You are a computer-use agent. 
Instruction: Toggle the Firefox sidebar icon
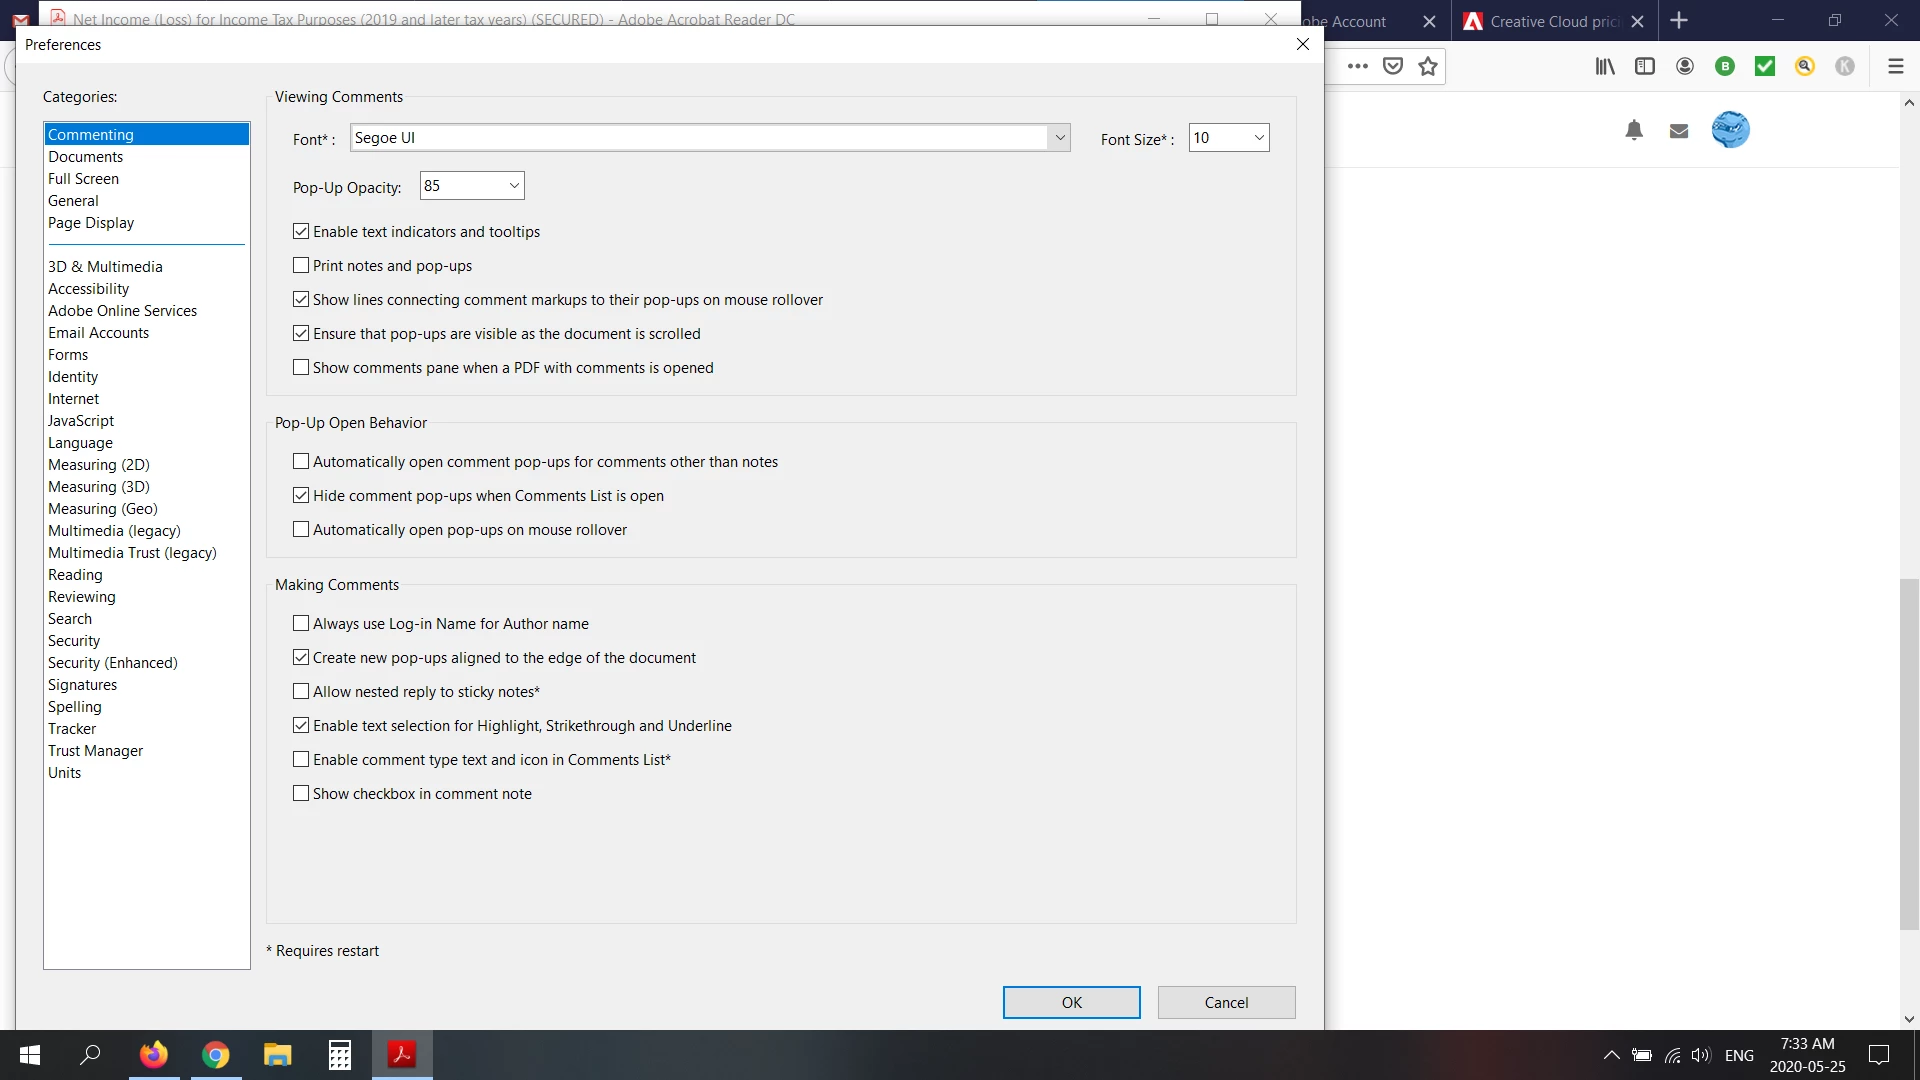click(1645, 66)
